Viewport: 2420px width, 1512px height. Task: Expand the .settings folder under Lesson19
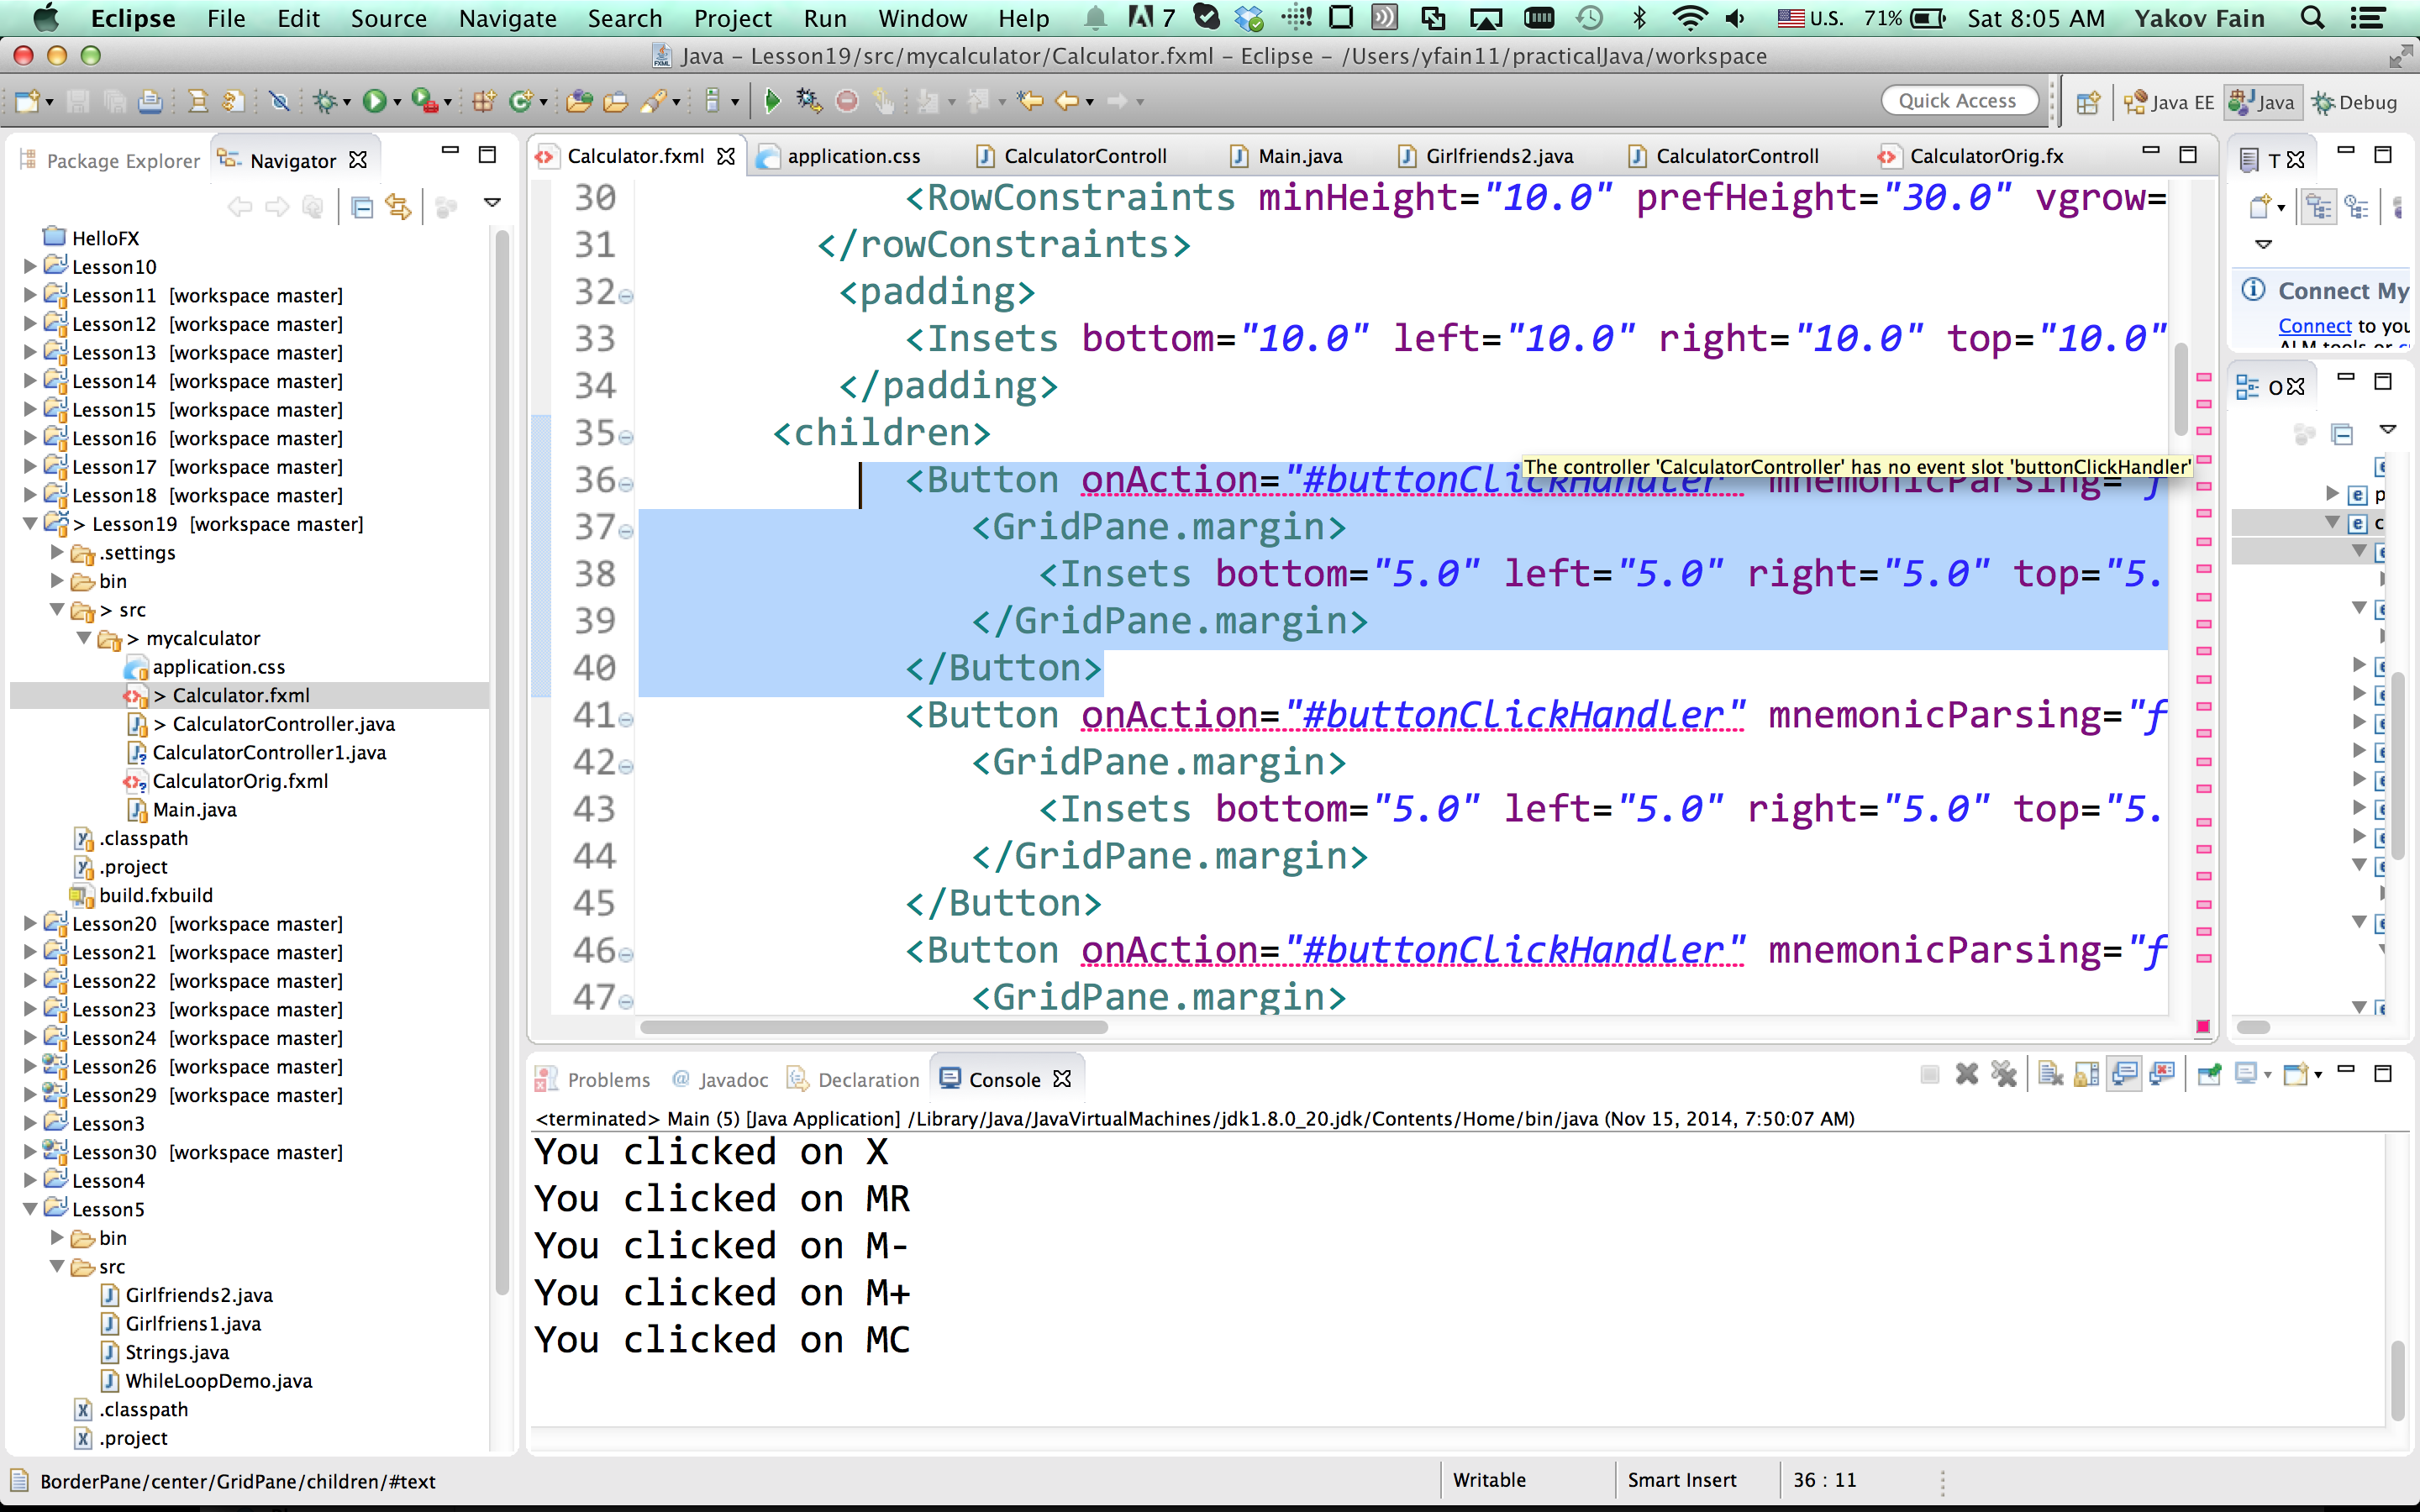click(x=57, y=552)
